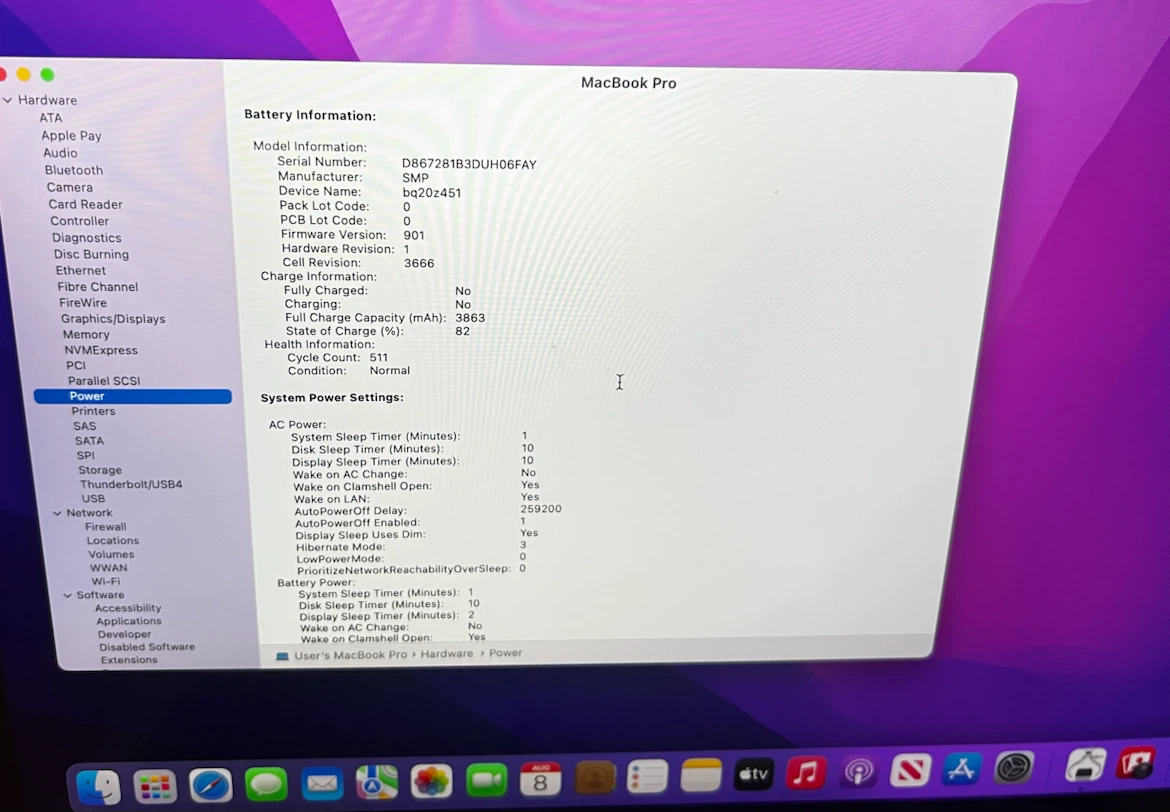The width and height of the screenshot is (1170, 812).
Task: Select Wi-Fi under Network
Action: pyautogui.click(x=105, y=581)
